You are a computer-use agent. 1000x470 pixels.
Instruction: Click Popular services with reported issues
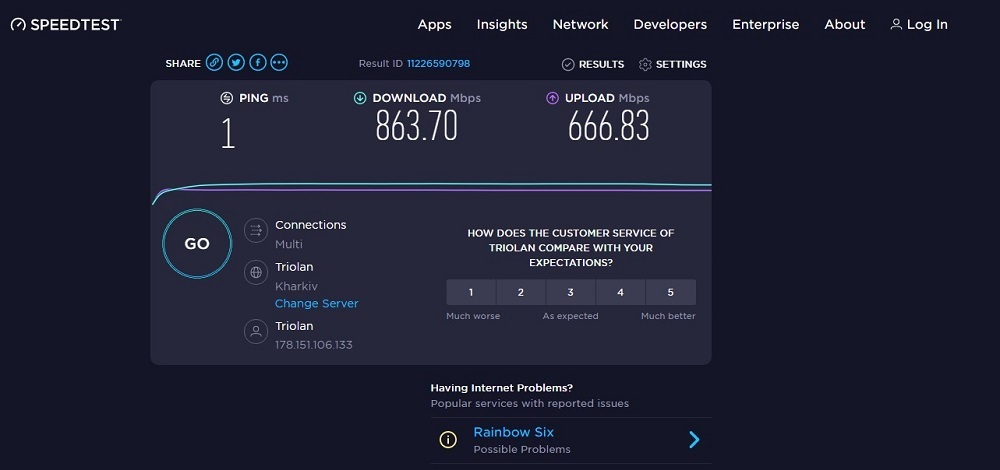coord(530,404)
